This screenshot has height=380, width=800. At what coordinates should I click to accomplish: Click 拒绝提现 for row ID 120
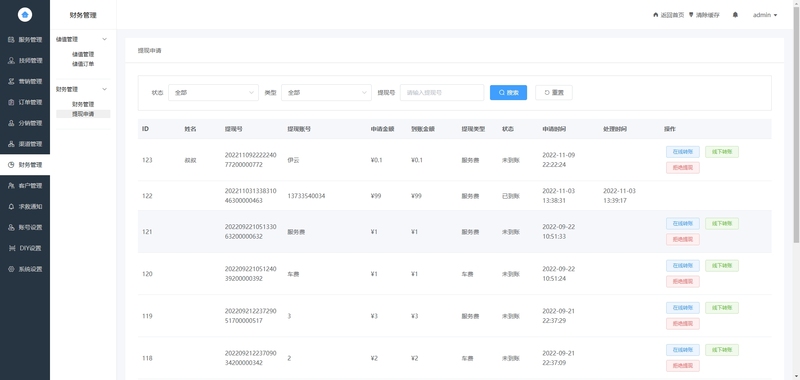[683, 282]
